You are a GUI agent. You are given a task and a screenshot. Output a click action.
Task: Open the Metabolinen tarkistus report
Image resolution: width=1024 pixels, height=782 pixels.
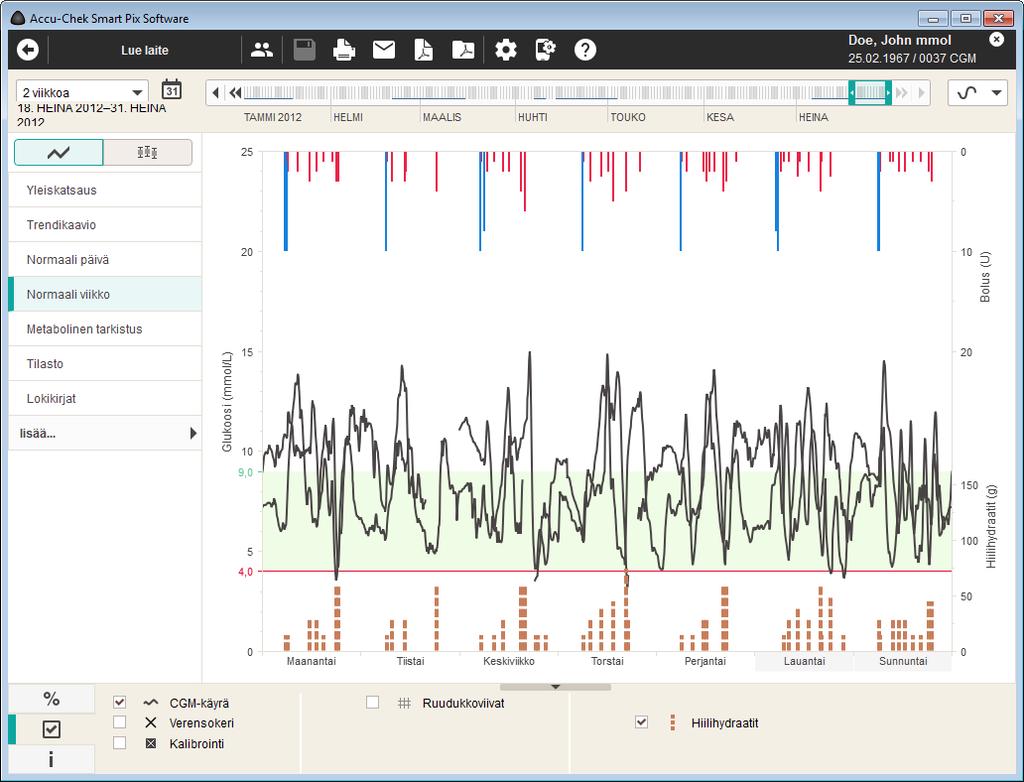tap(105, 329)
